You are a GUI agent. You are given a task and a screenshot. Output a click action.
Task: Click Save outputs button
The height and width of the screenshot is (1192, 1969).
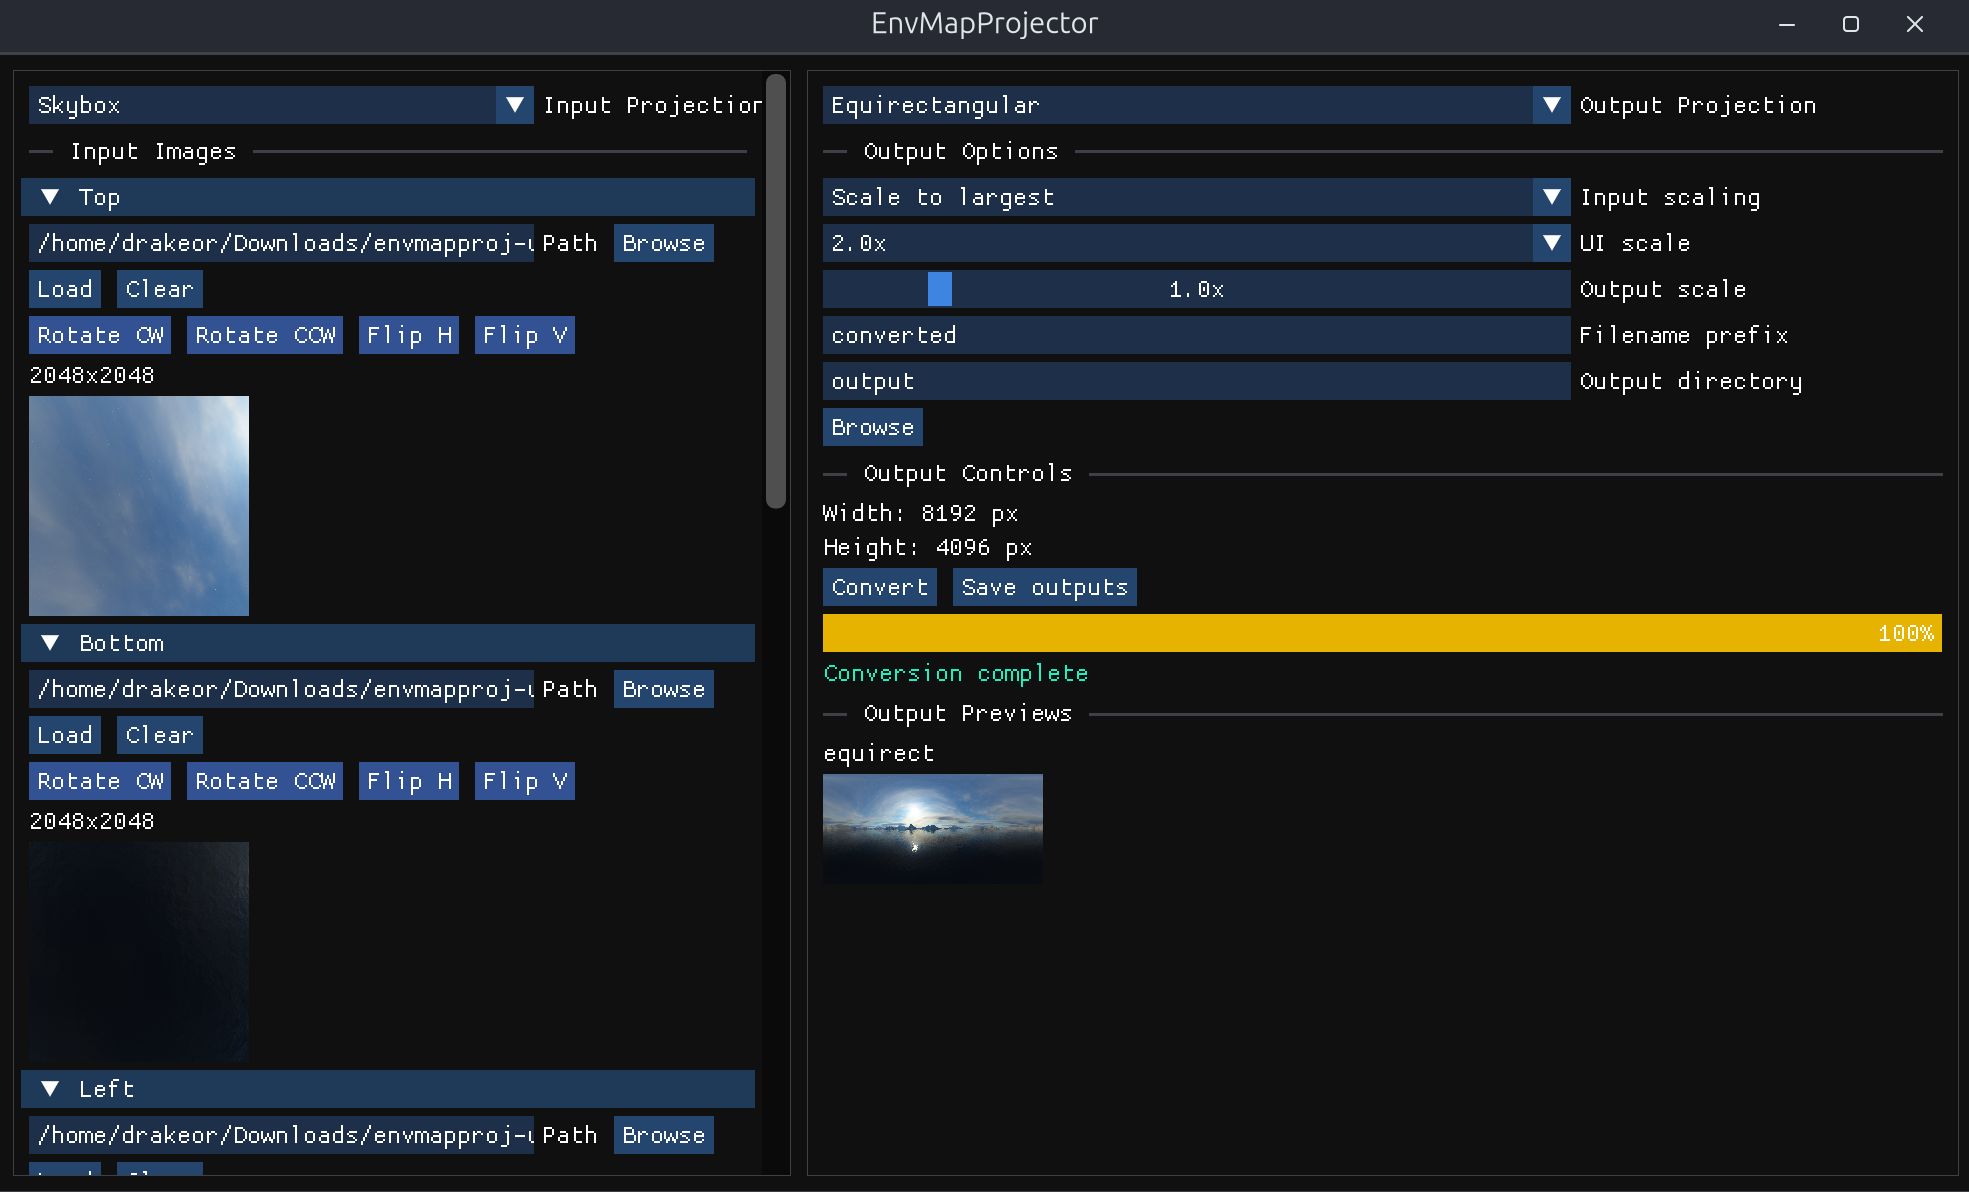pyautogui.click(x=1044, y=587)
